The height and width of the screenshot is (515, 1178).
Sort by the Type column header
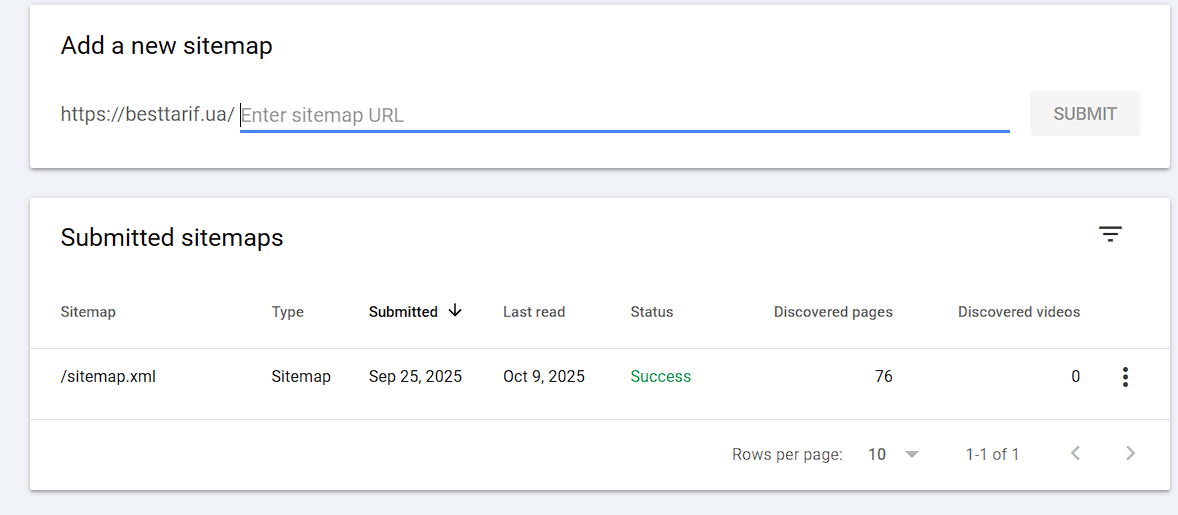pyautogui.click(x=287, y=312)
